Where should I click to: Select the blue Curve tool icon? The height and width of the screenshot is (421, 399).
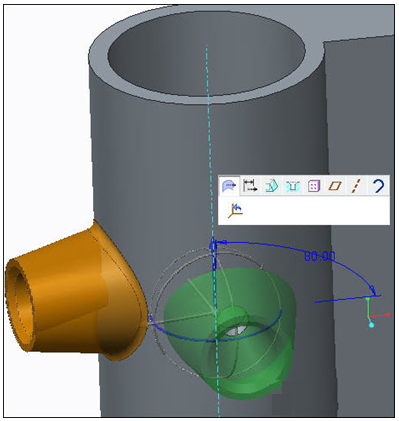click(378, 186)
